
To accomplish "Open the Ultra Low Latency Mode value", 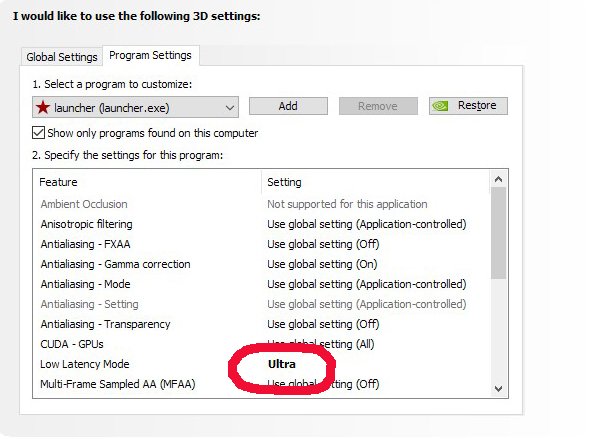I will (282, 364).
